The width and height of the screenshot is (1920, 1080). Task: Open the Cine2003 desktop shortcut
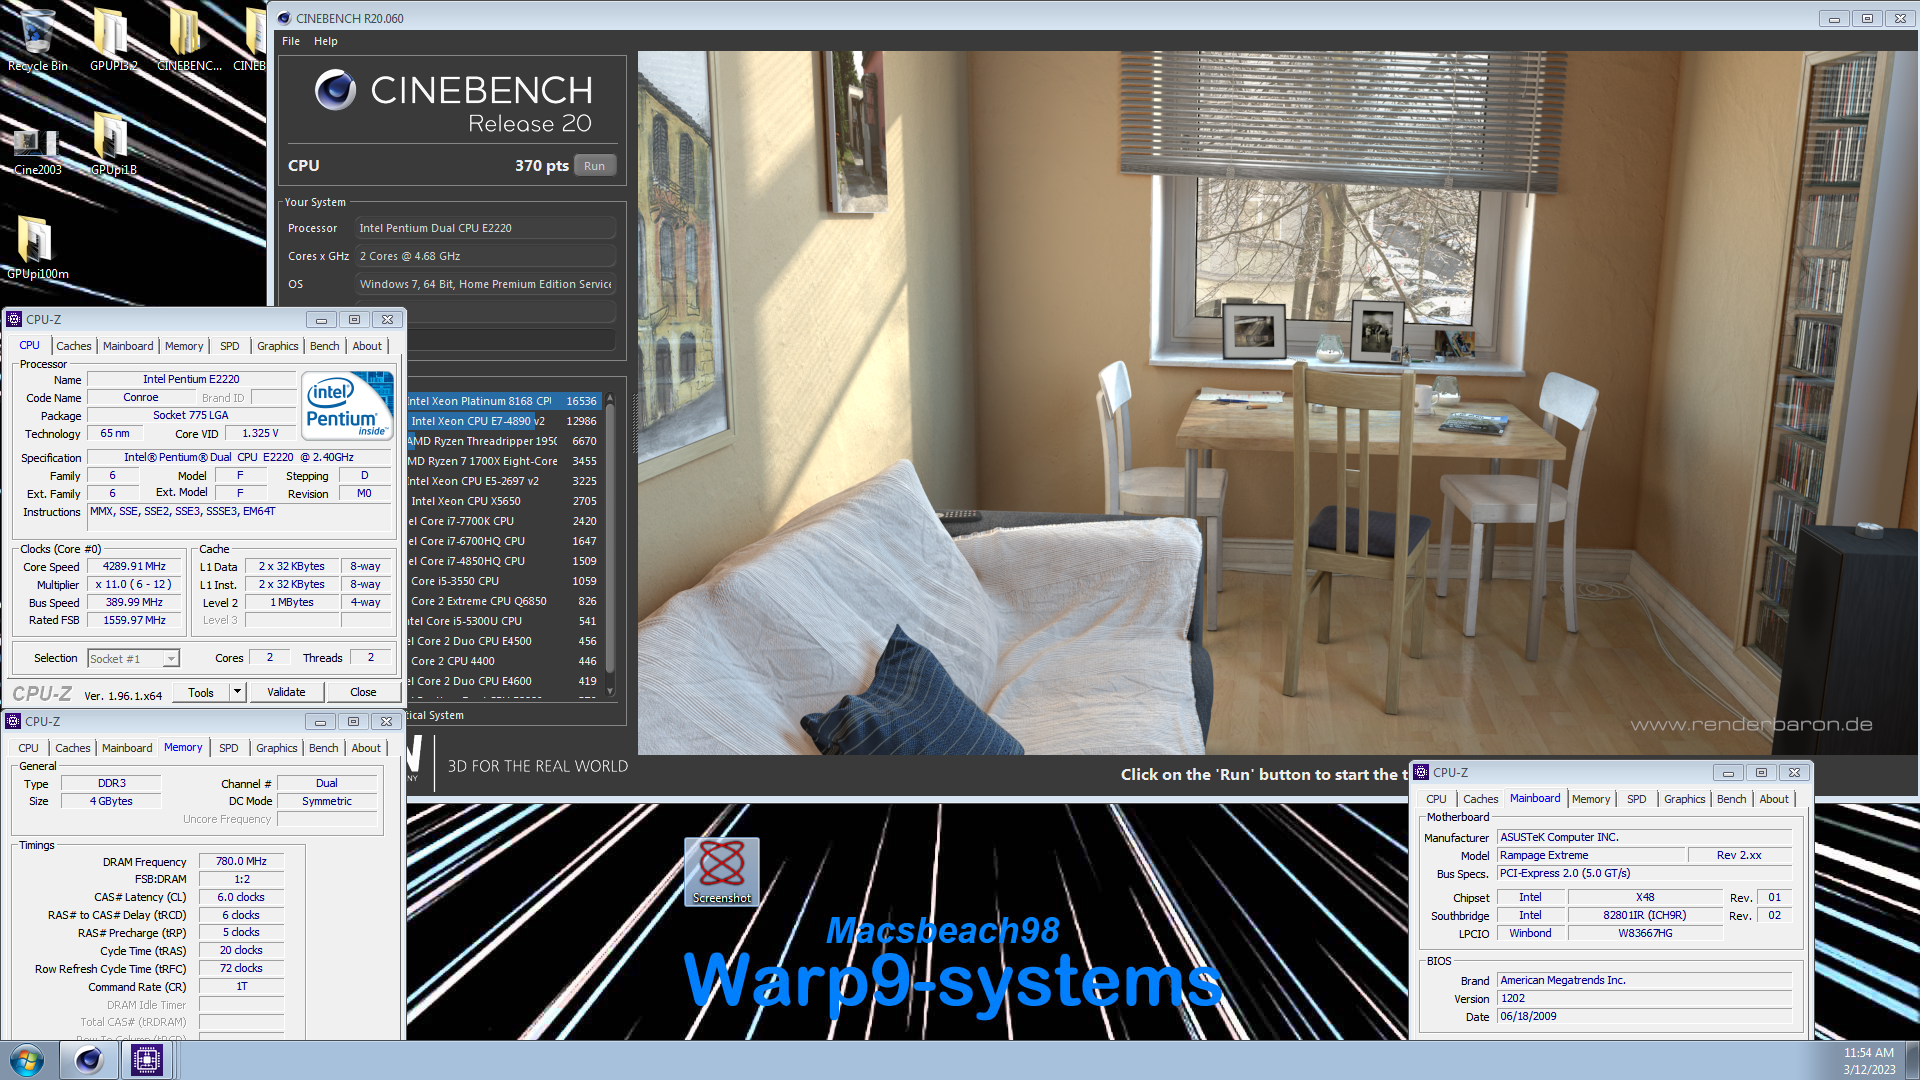[x=37, y=150]
